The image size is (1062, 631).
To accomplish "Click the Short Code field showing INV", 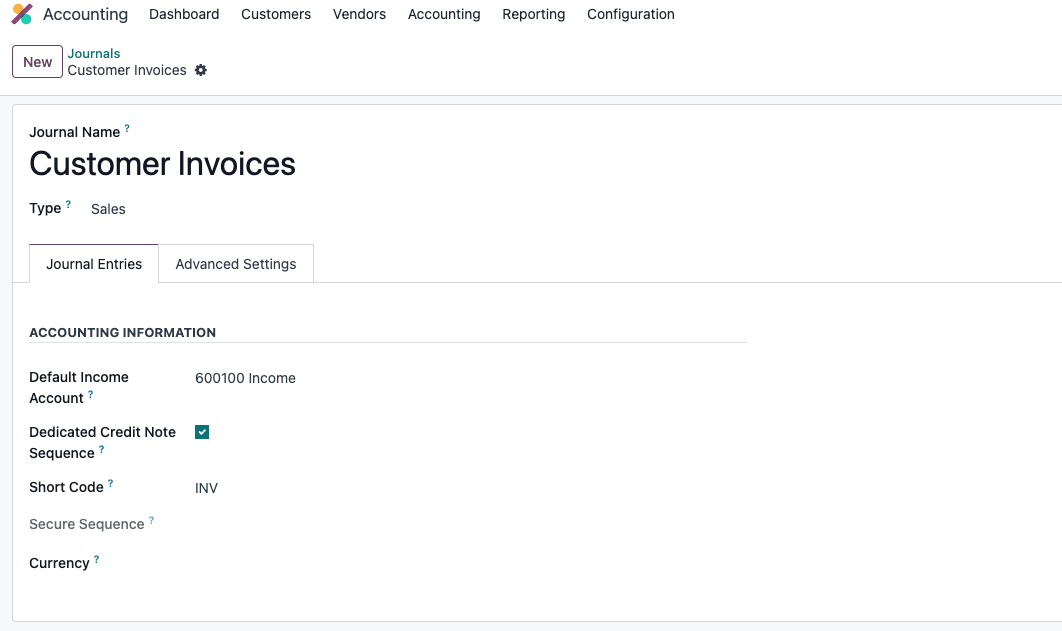I will pos(207,488).
